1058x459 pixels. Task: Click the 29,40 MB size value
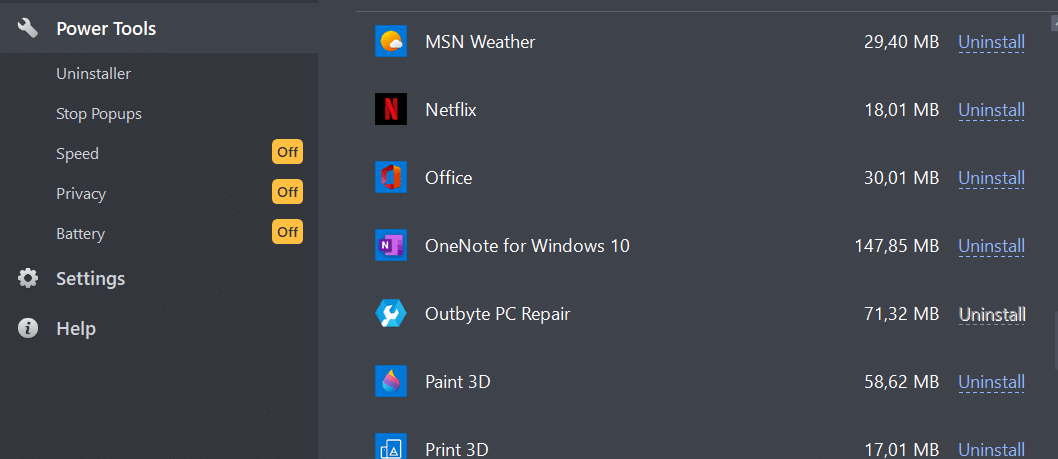click(901, 43)
